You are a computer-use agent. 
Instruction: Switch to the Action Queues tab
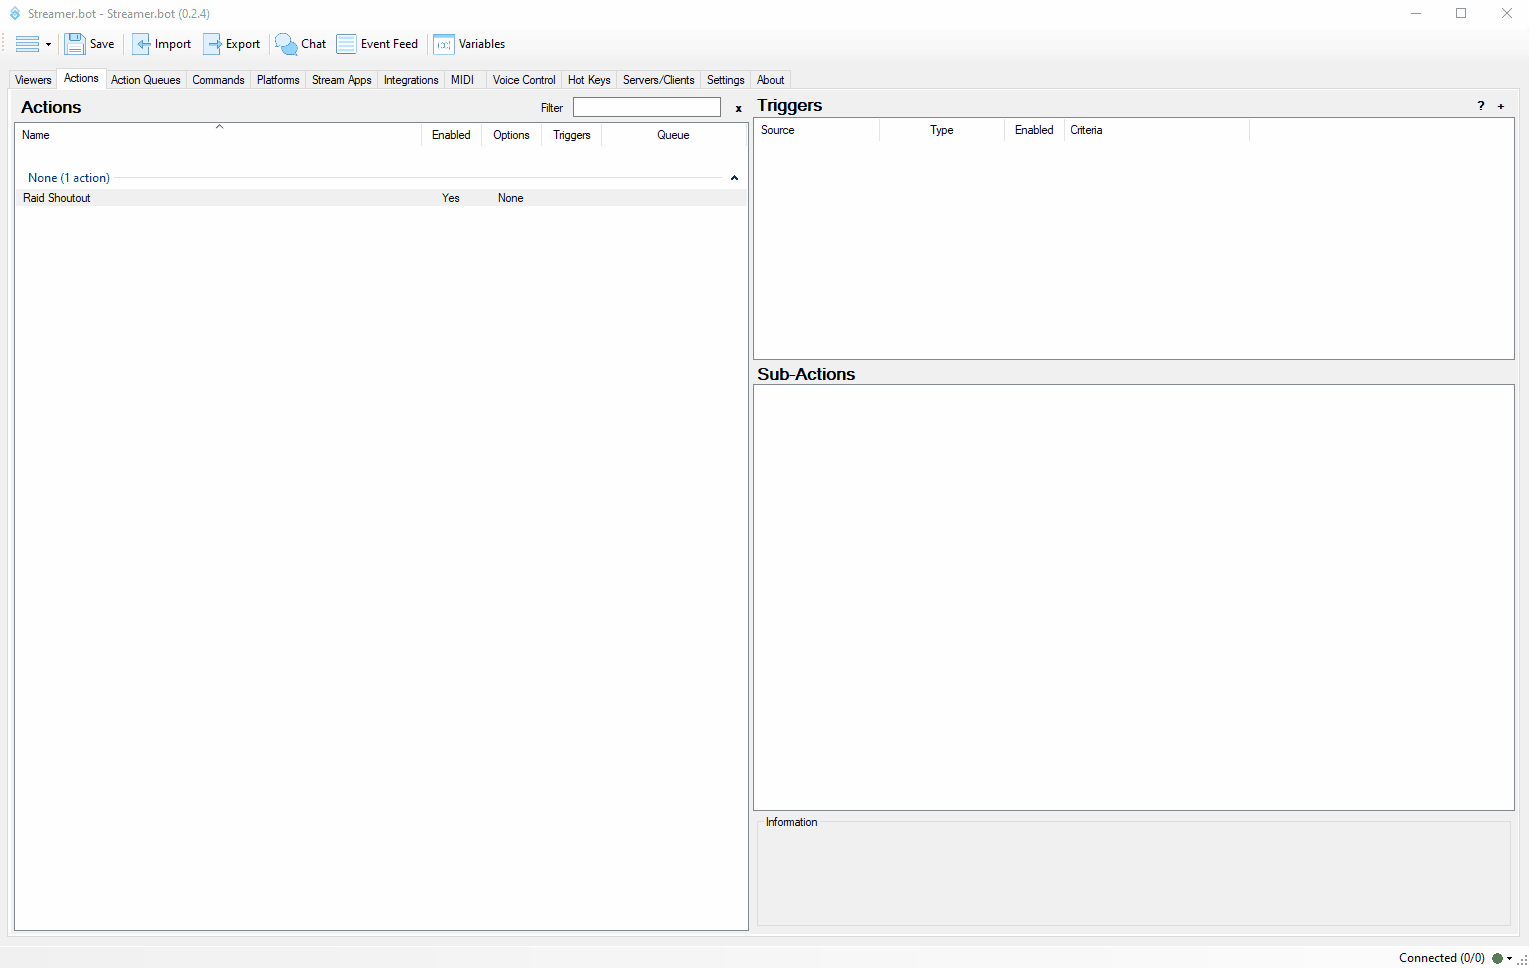click(x=145, y=80)
